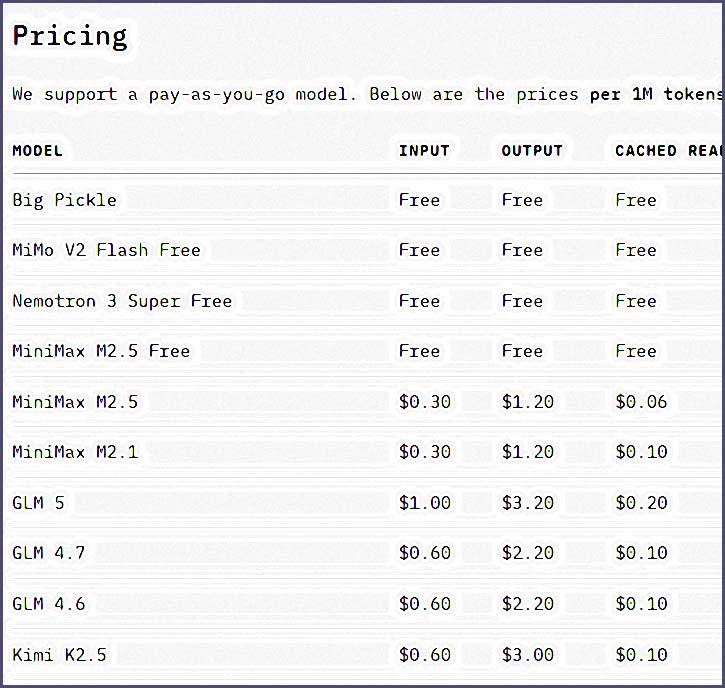Click Big Pickle's Free input price cell
Screen dimensions: 725x688
click(419, 200)
